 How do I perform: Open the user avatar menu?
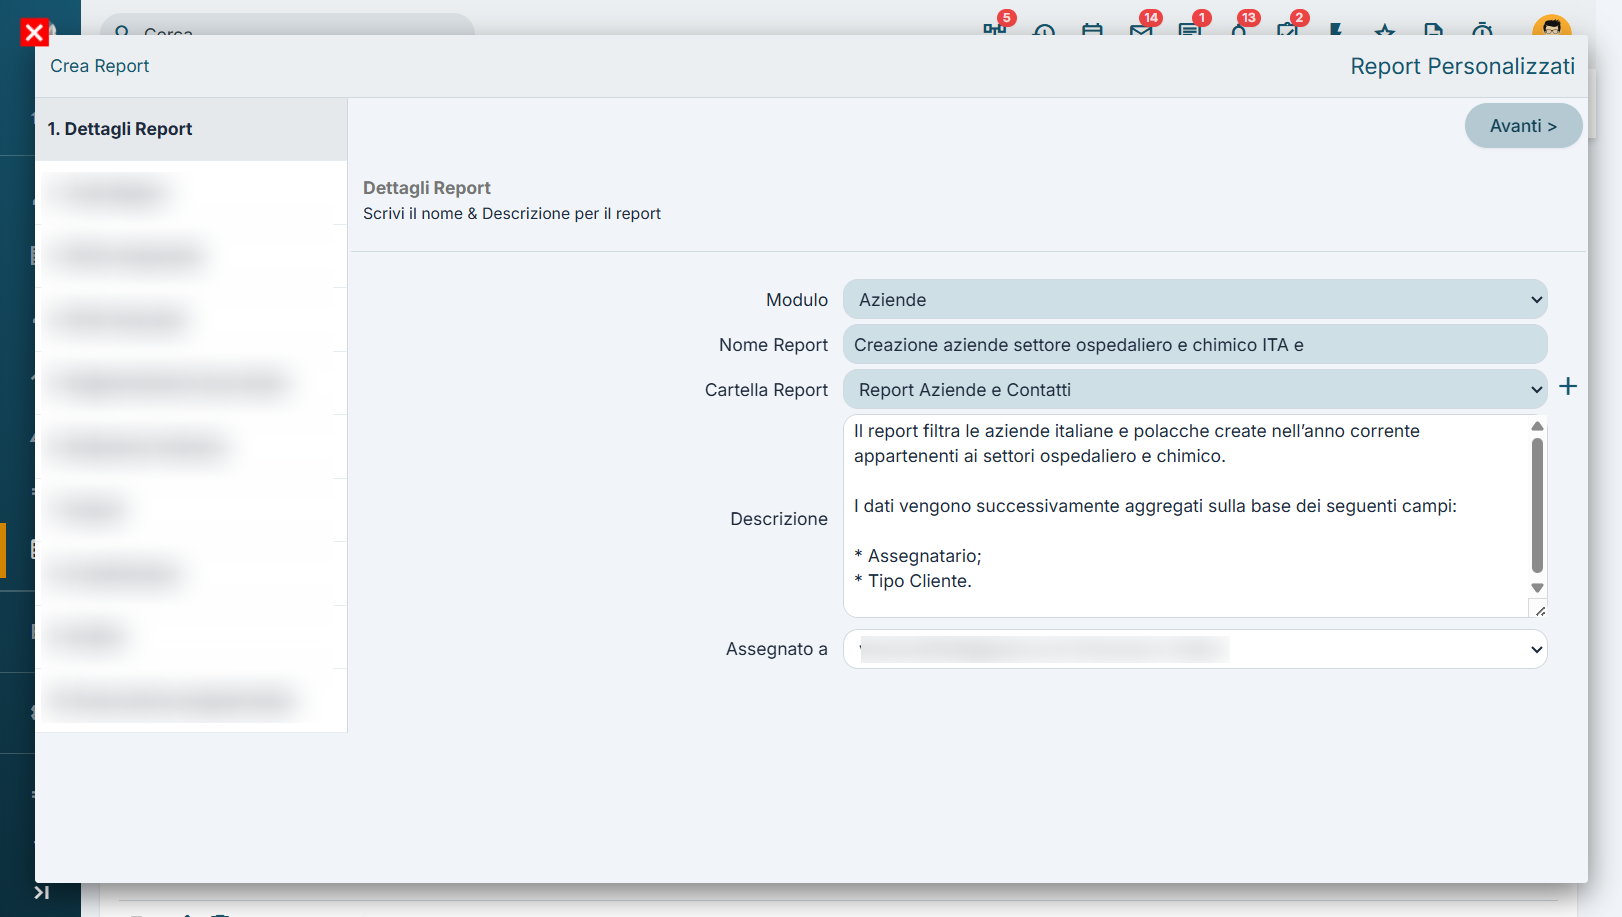[x=1551, y=26]
